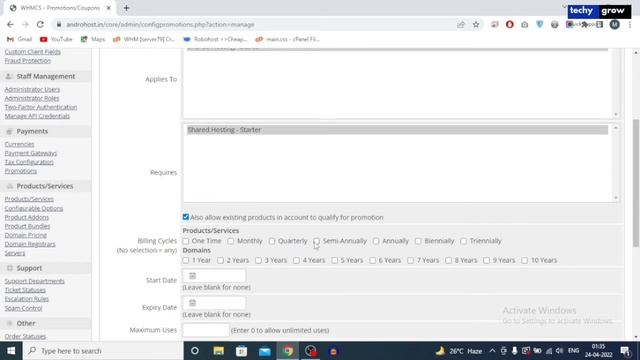Open the main.css cPanel bookmark
This screenshot has width=640, height=360.
(288, 39)
